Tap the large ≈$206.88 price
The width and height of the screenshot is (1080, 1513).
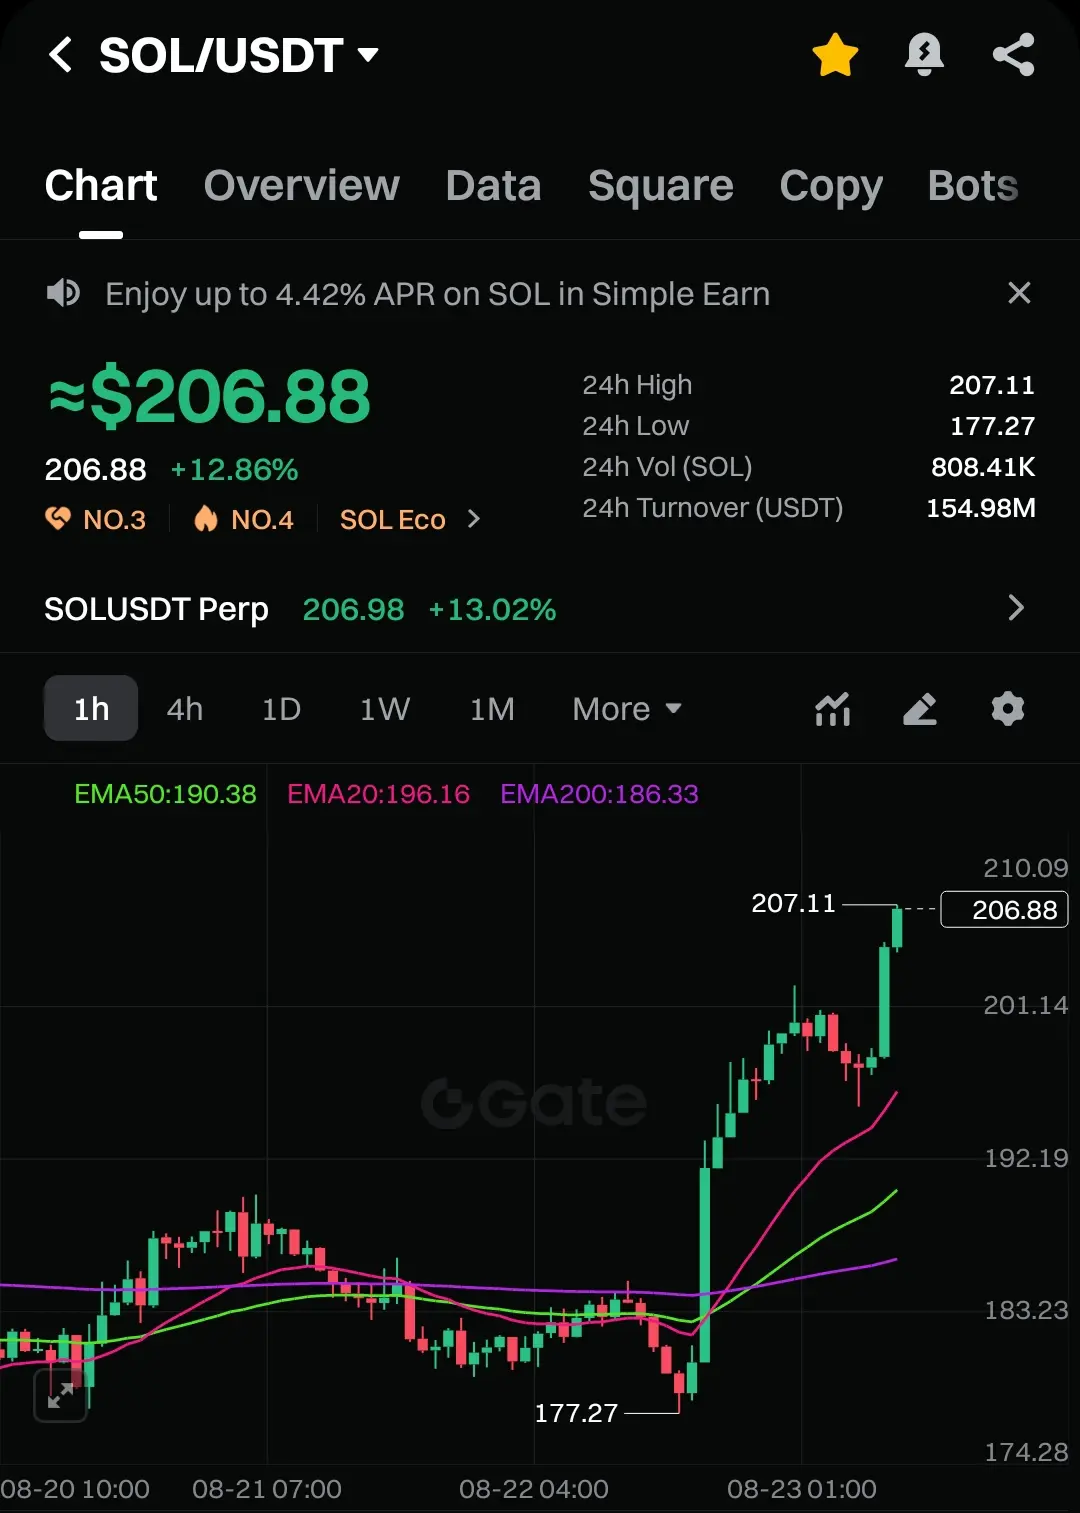[x=209, y=397]
